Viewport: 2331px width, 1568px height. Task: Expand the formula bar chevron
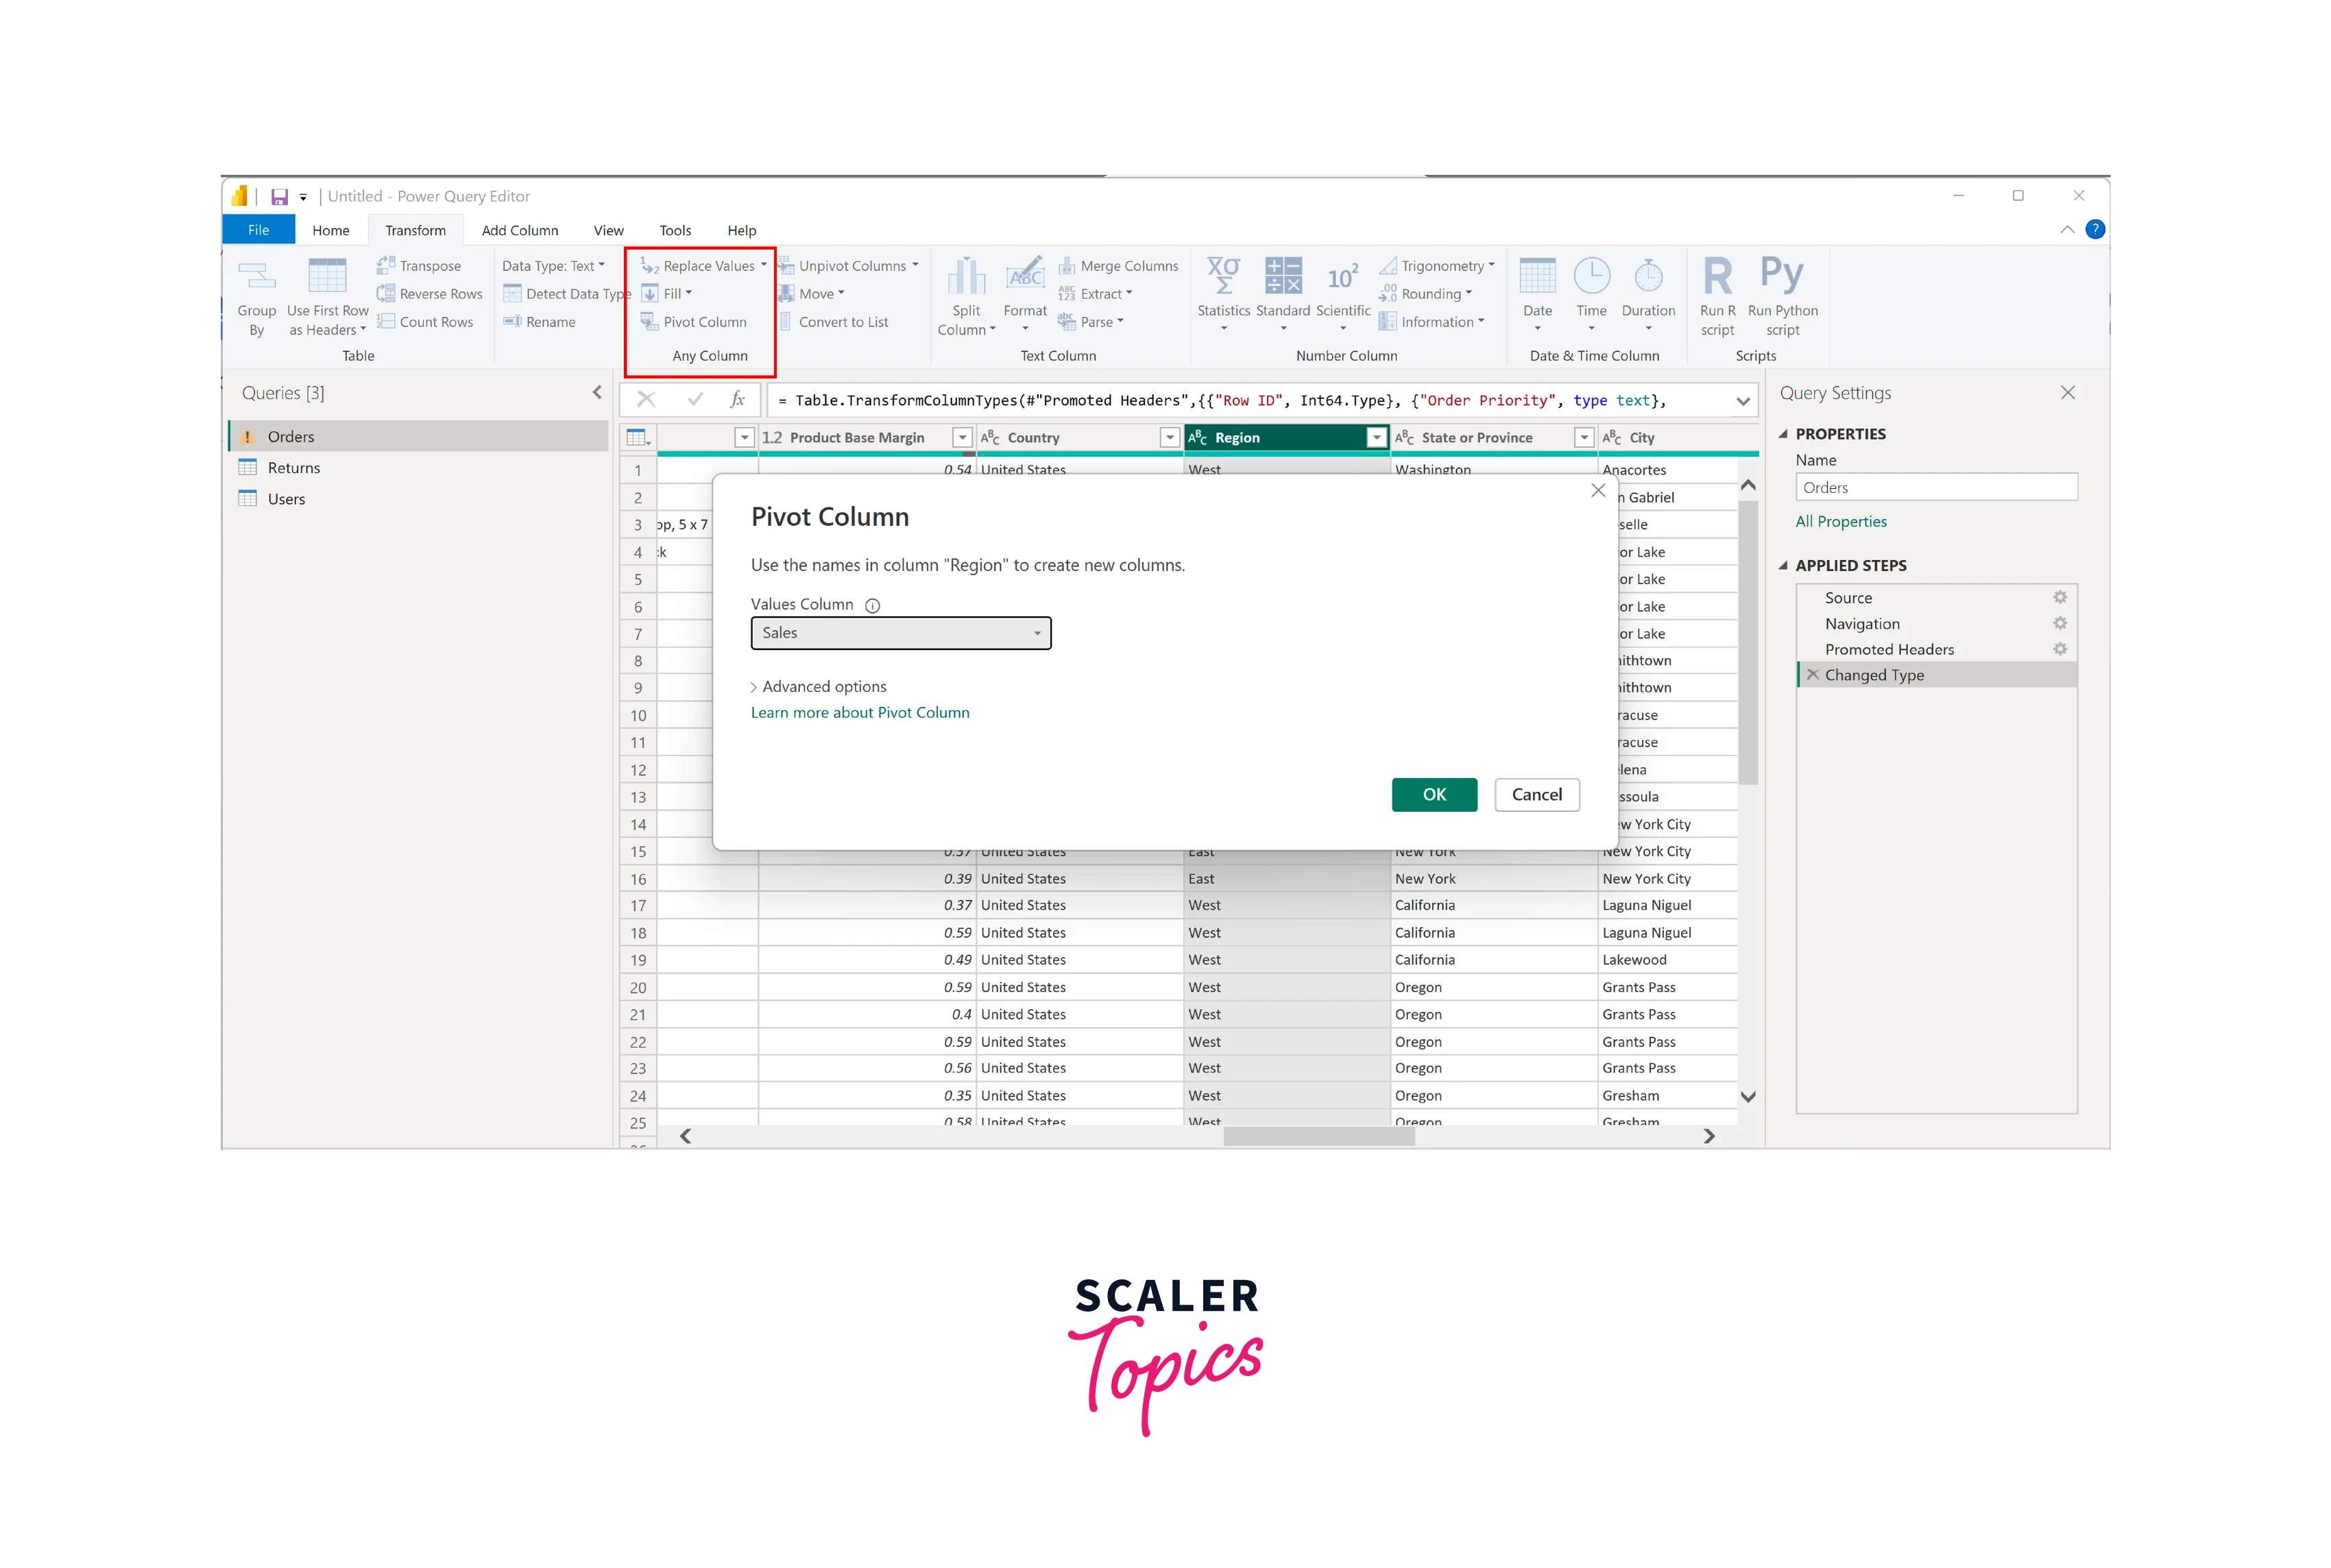point(1743,401)
